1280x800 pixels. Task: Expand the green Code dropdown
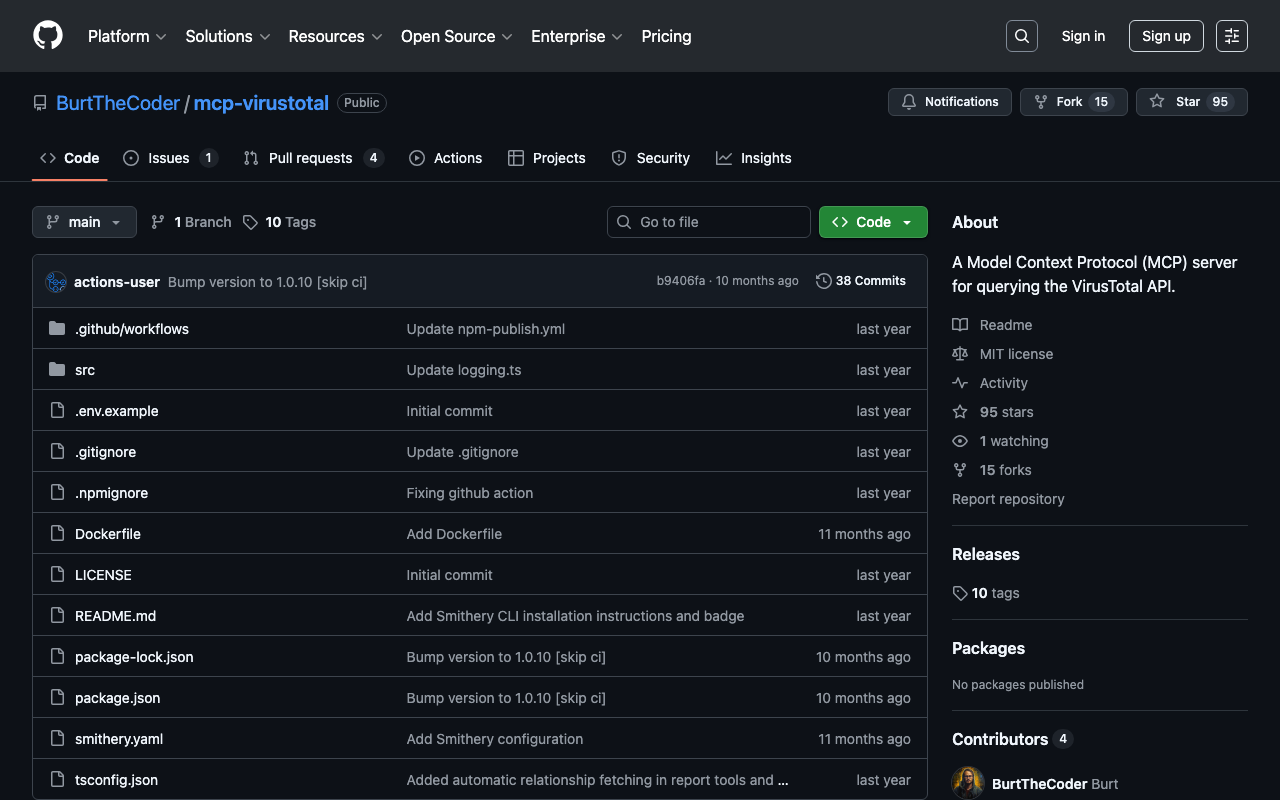(x=872, y=222)
